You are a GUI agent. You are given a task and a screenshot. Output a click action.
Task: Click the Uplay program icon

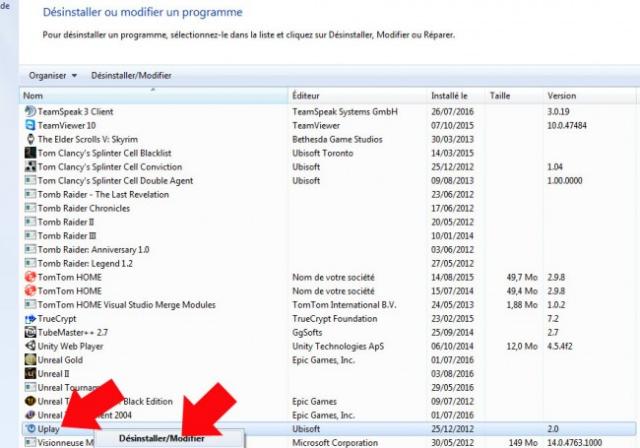29,428
